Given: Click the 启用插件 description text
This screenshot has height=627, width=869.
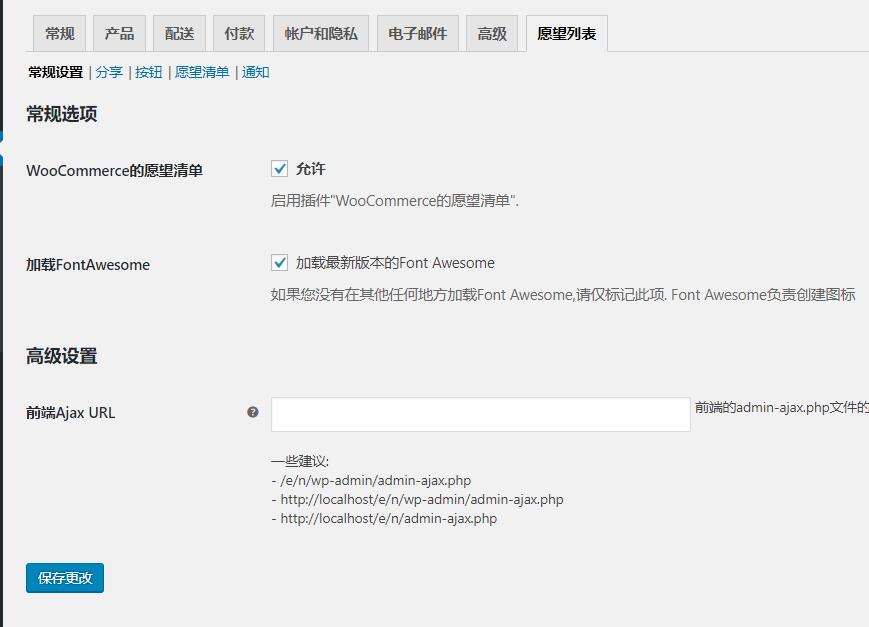Looking at the screenshot, I should pyautogui.click(x=395, y=201).
